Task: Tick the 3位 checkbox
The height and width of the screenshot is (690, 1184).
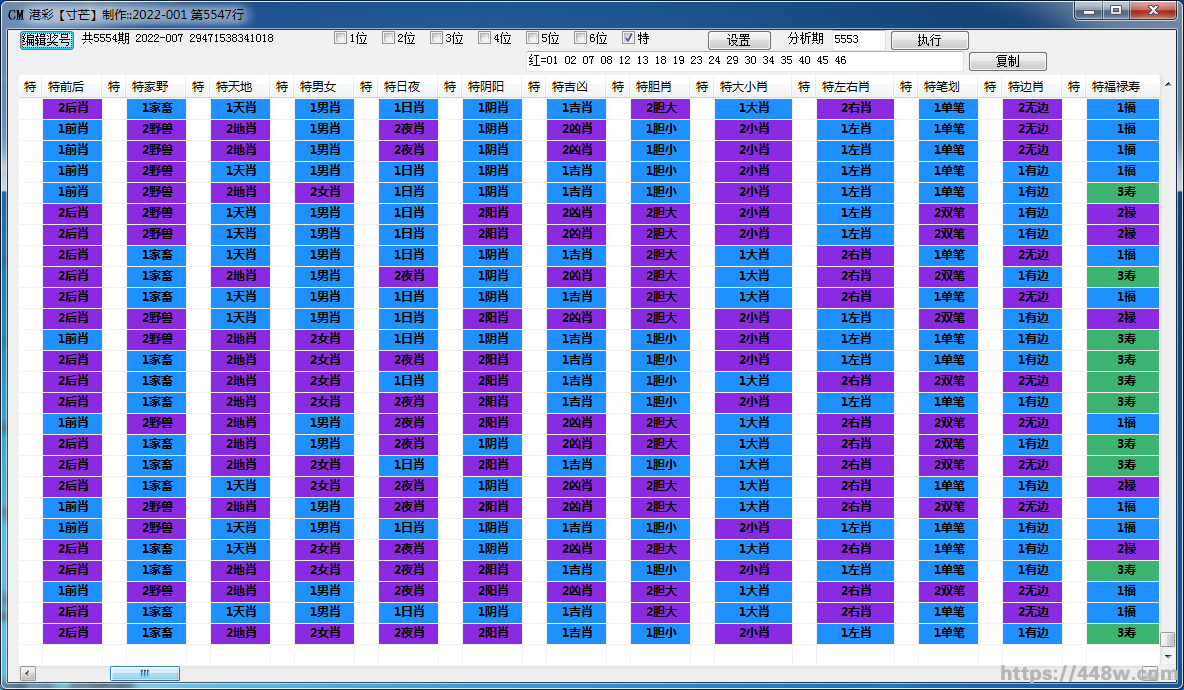Action: click(436, 39)
